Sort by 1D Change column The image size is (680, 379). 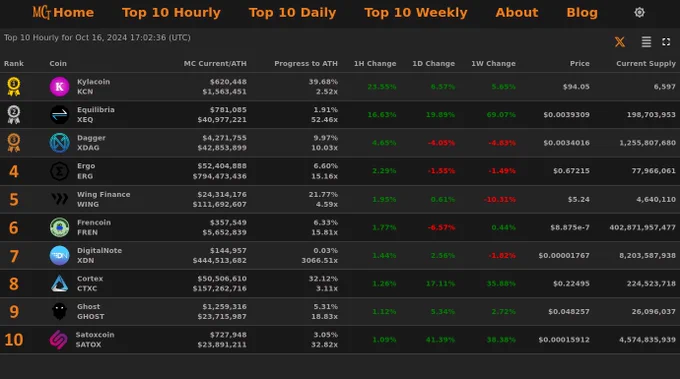click(434, 63)
